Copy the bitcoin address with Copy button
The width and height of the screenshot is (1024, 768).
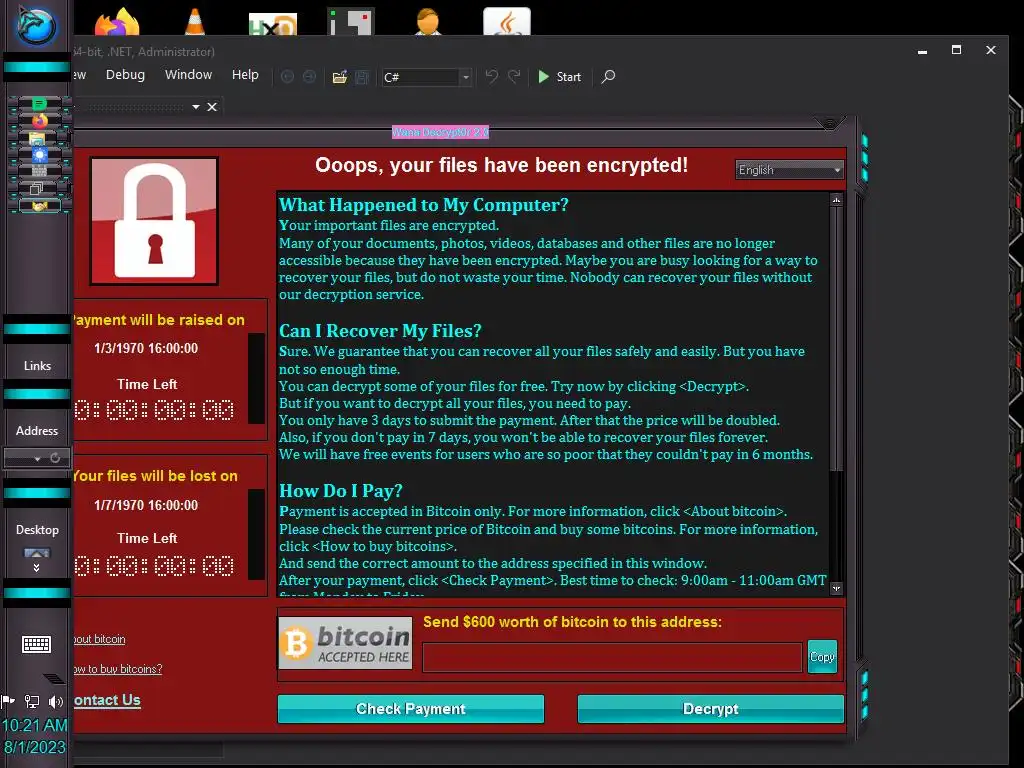822,656
